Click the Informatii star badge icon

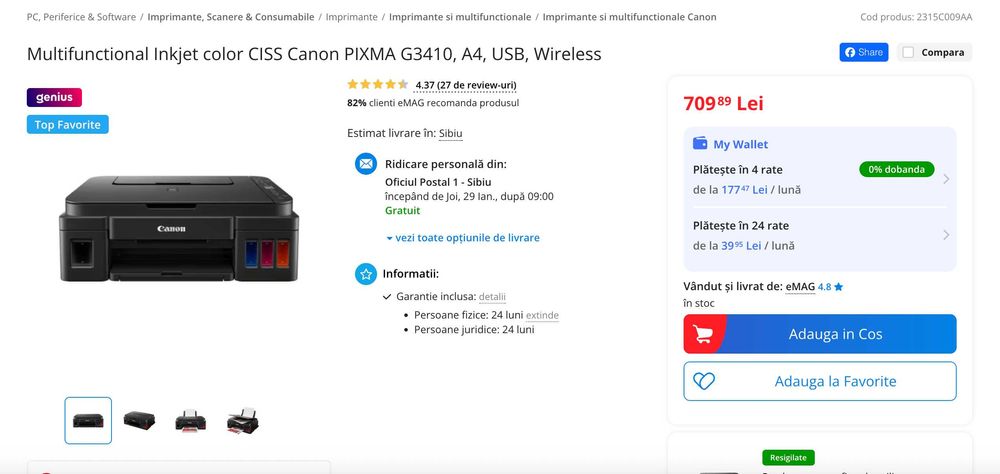pos(366,273)
